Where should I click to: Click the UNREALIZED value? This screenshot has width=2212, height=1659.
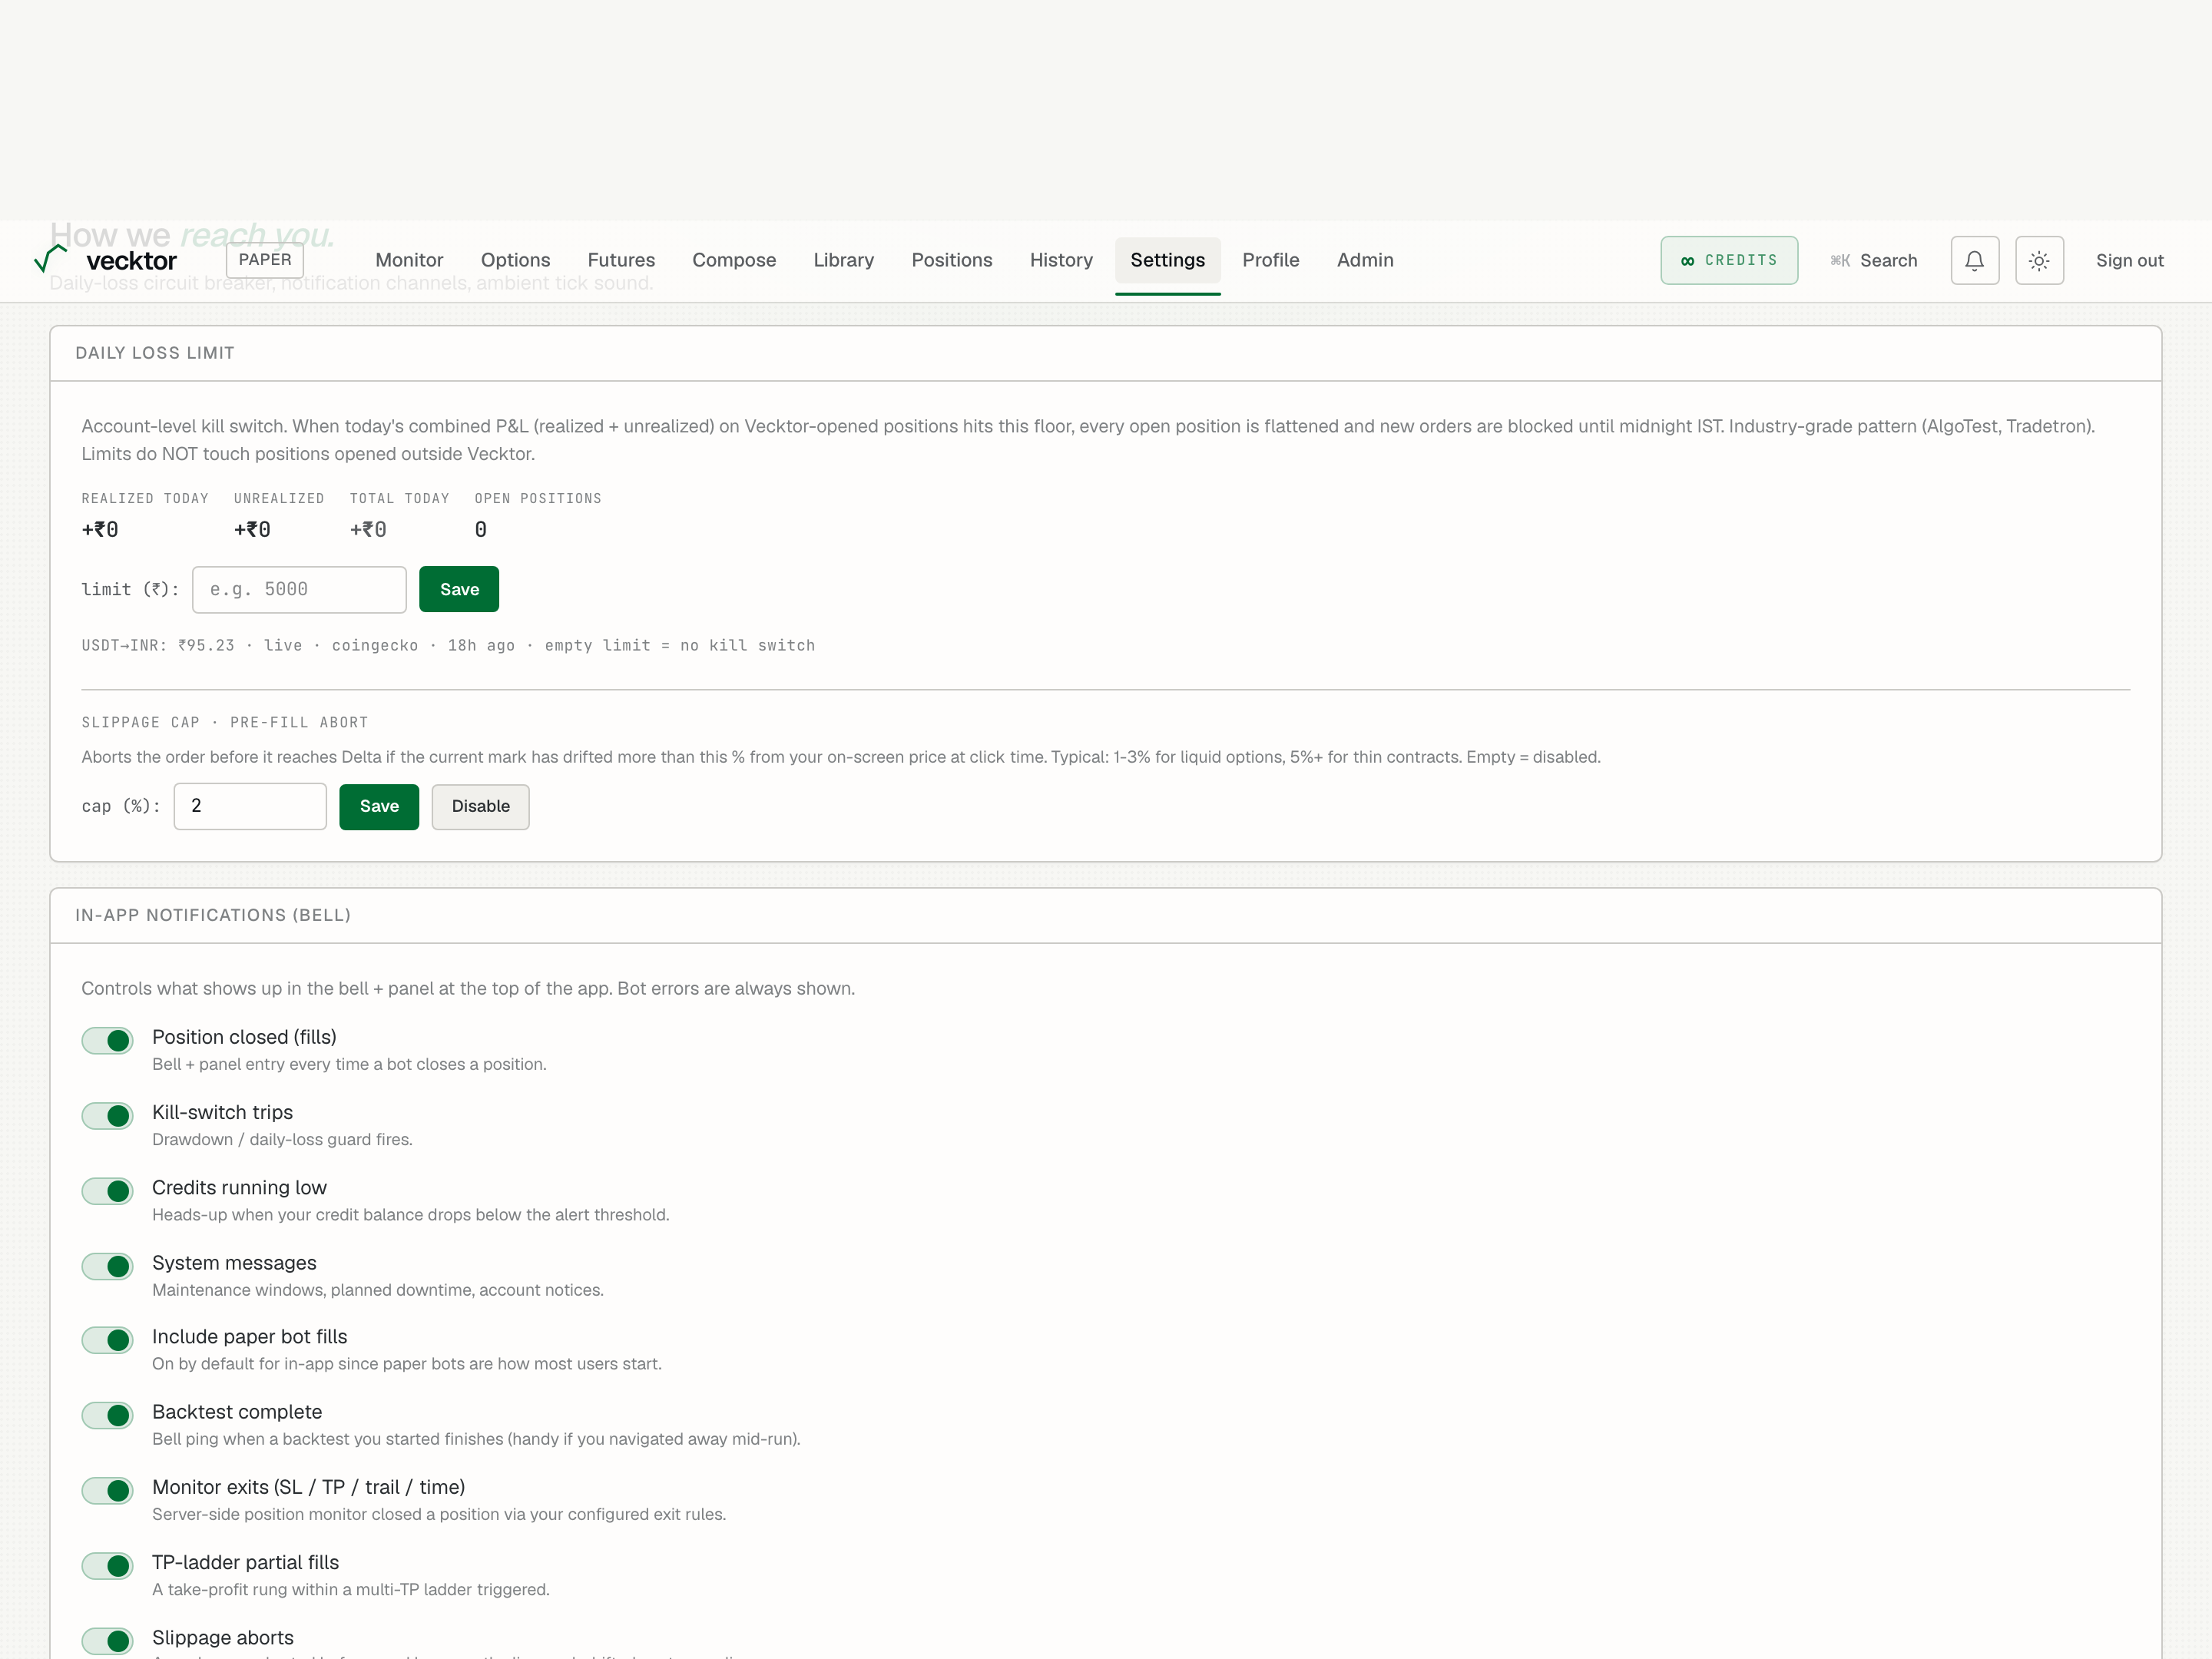click(x=252, y=529)
